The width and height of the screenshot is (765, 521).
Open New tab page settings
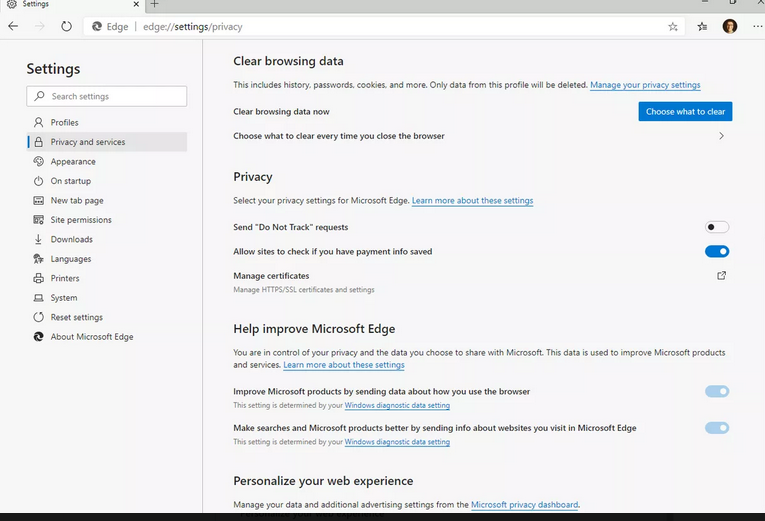click(107, 200)
